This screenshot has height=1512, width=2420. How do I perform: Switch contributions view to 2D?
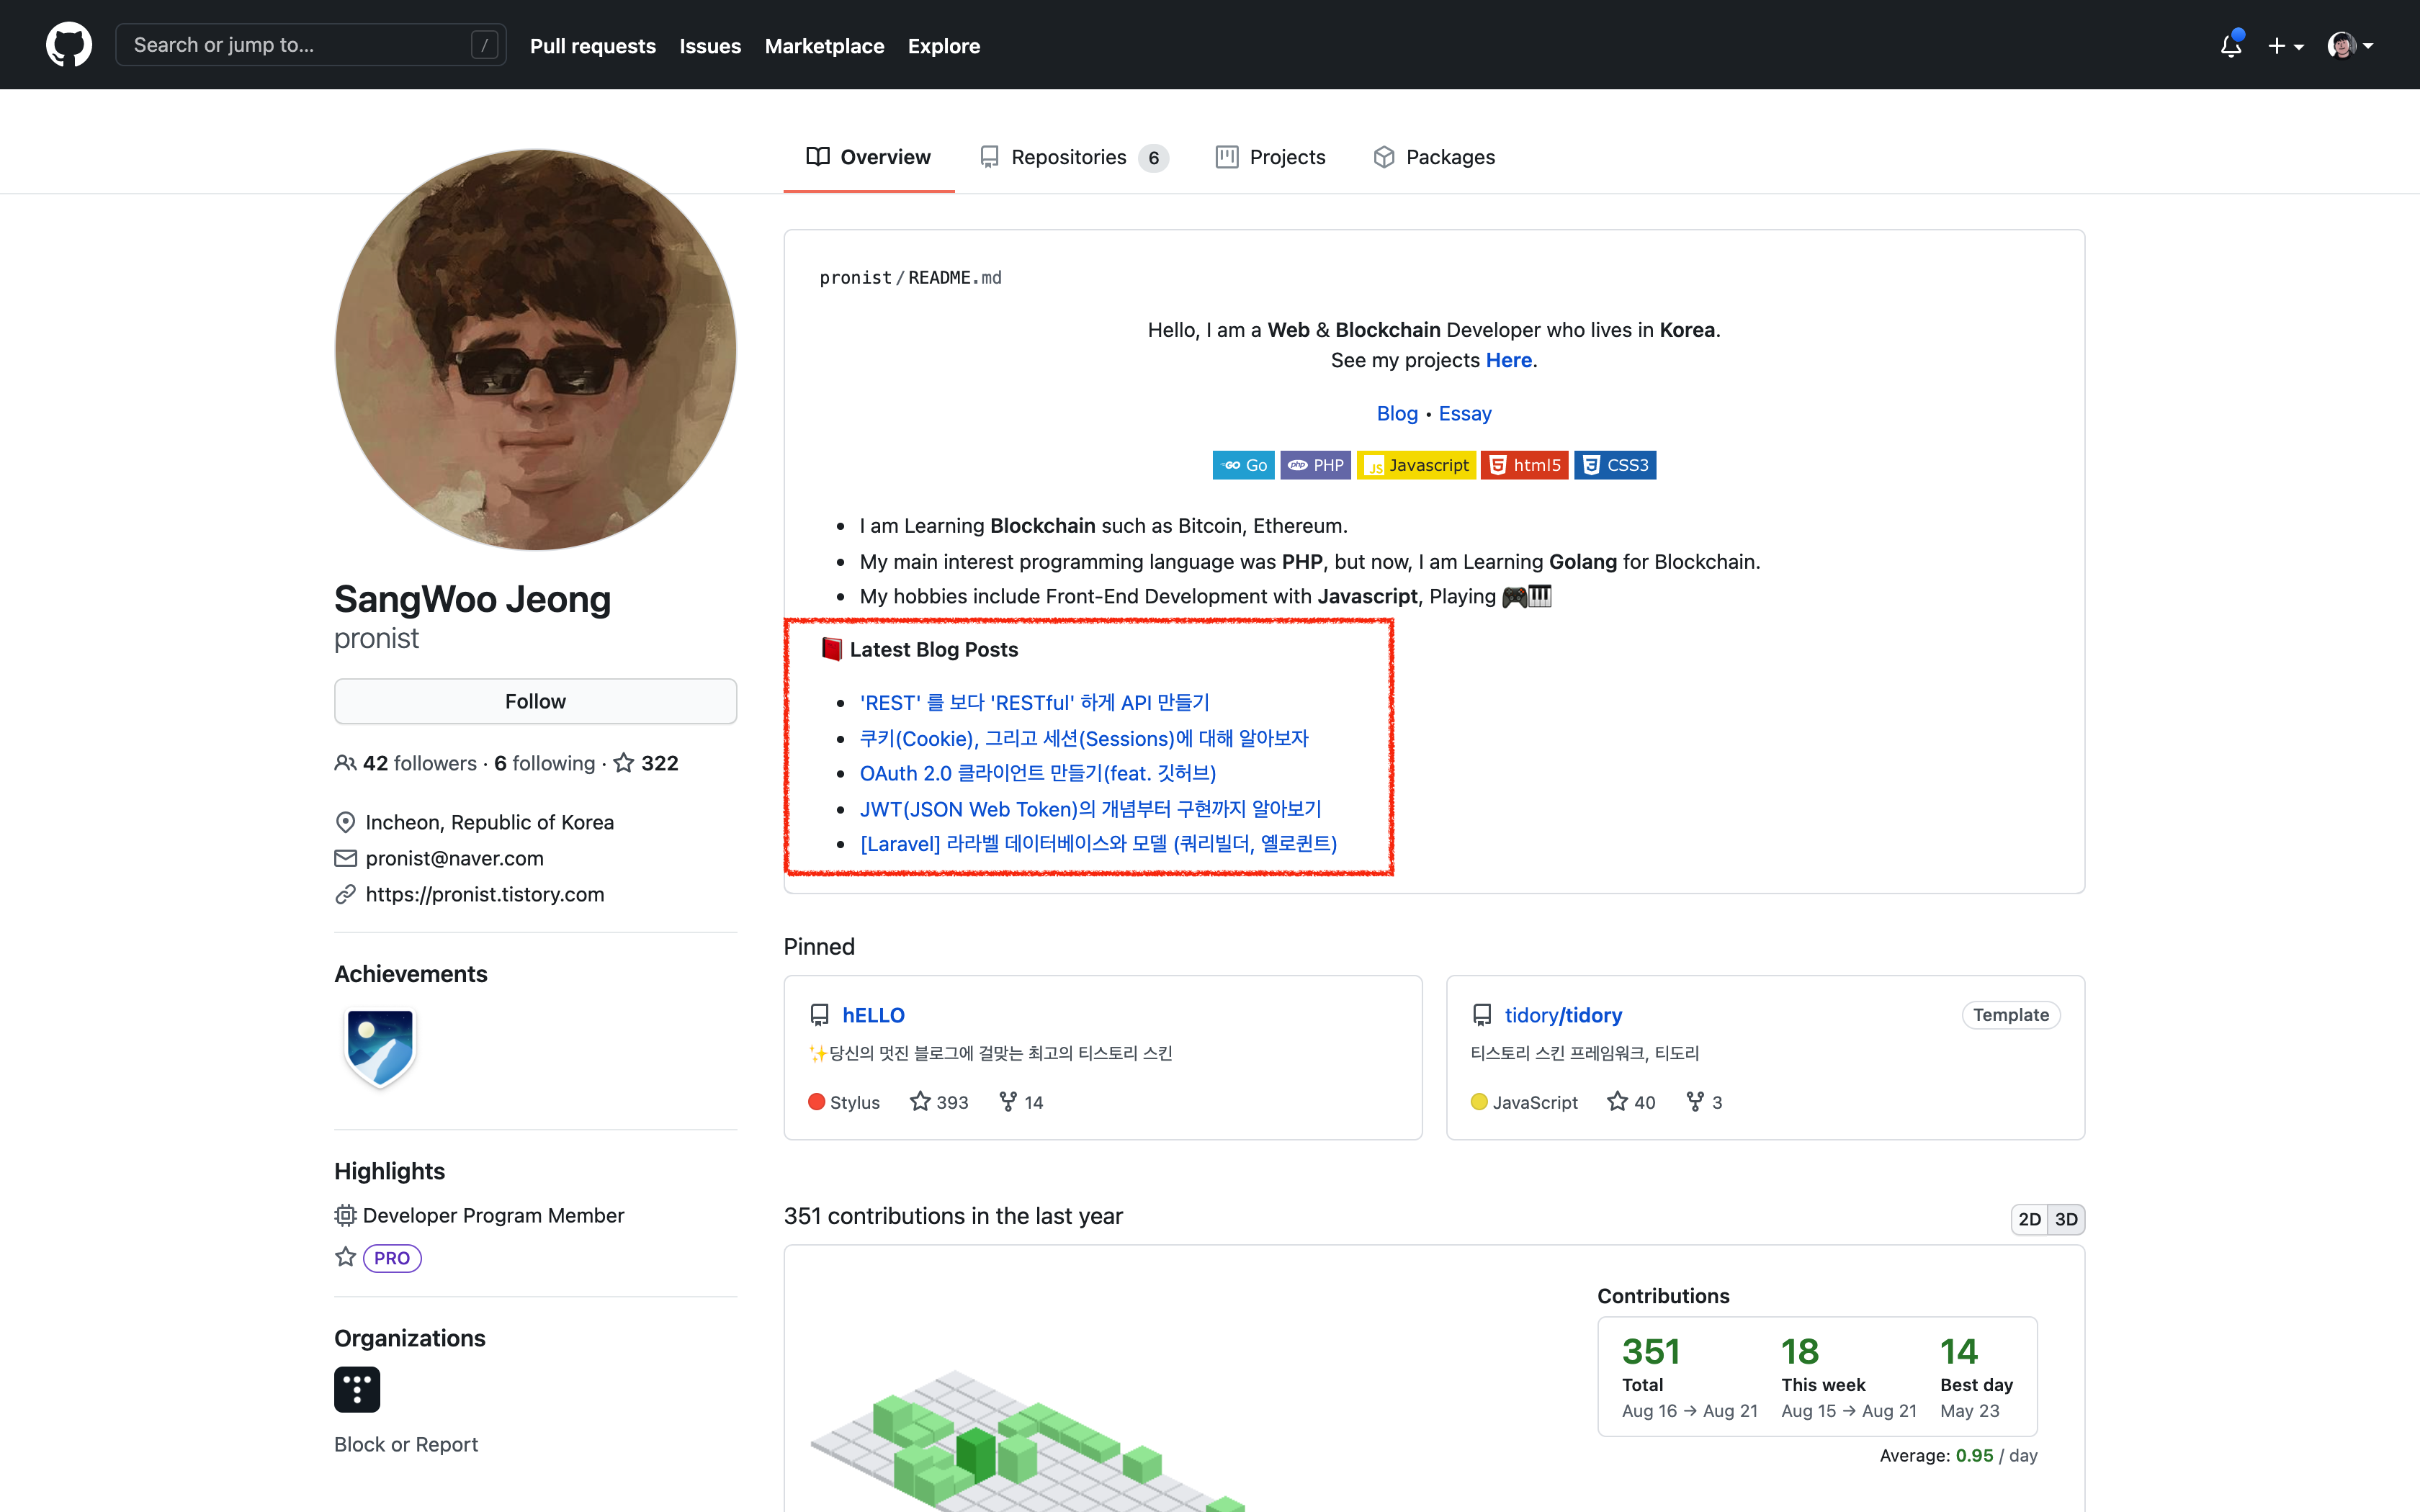pos(2029,1219)
